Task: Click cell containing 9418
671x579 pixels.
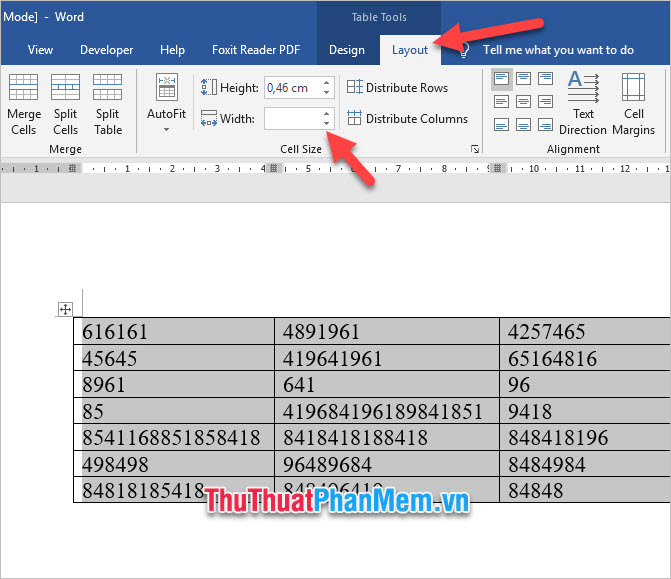Action: (585, 411)
